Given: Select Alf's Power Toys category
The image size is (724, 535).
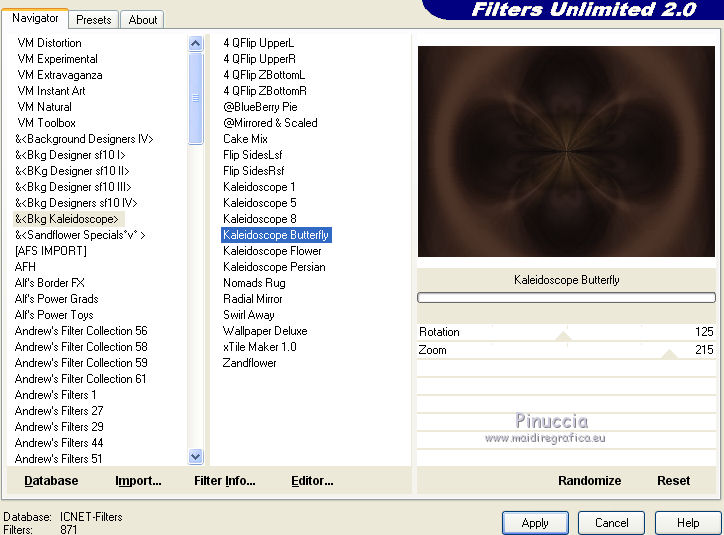Looking at the screenshot, I should click(54, 315).
